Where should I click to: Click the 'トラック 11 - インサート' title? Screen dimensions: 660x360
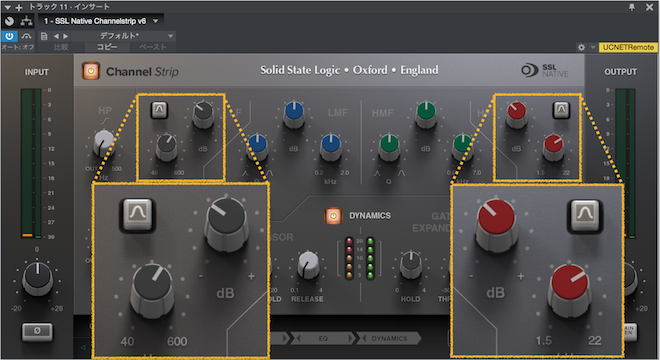[69, 7]
